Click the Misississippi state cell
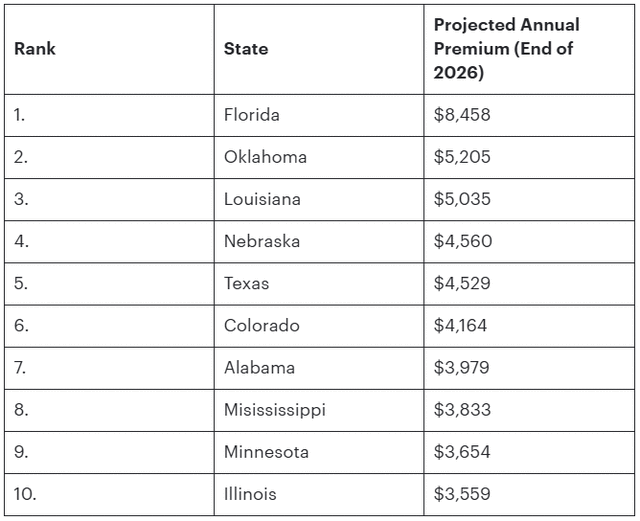Viewport: 640px width, 521px height. (275, 409)
